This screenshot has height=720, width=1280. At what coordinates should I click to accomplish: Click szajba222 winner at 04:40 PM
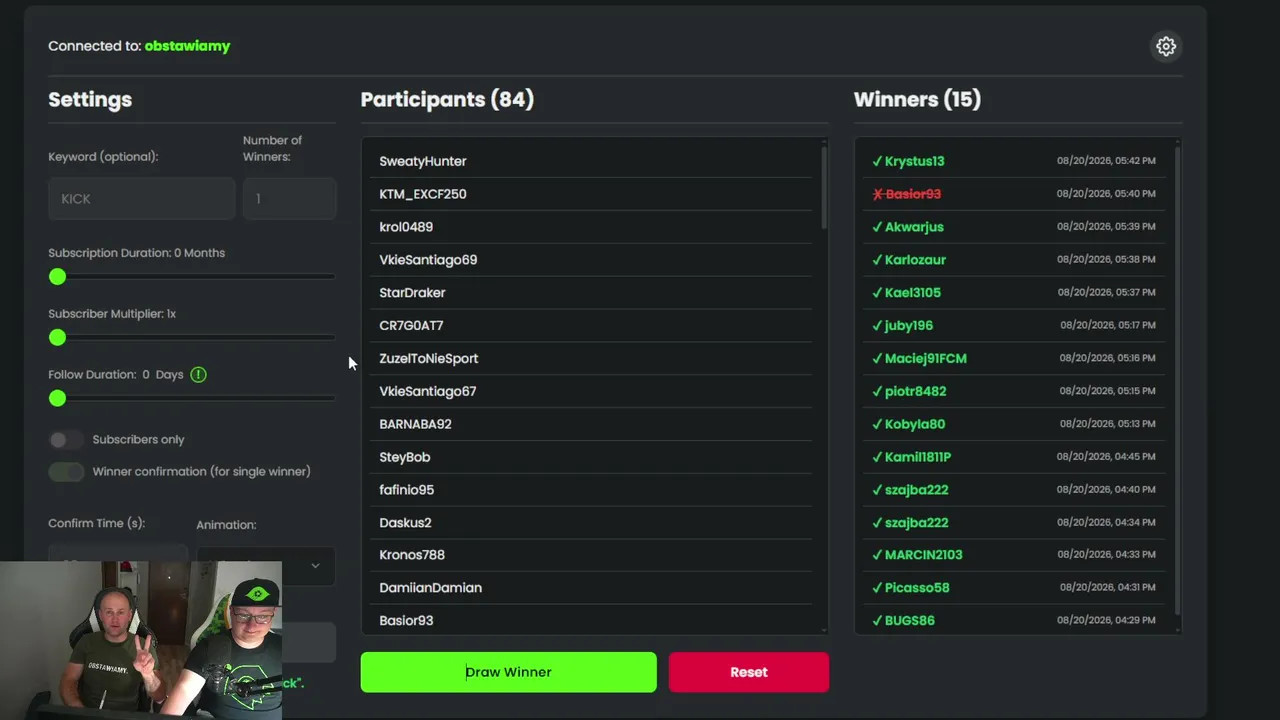pyautogui.click(x=1013, y=490)
